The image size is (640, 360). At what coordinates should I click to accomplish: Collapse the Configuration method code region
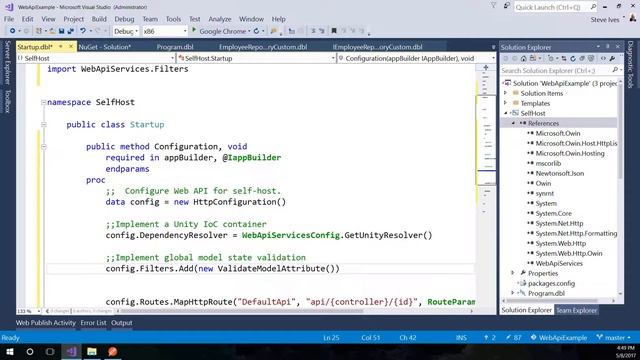[x=43, y=147]
